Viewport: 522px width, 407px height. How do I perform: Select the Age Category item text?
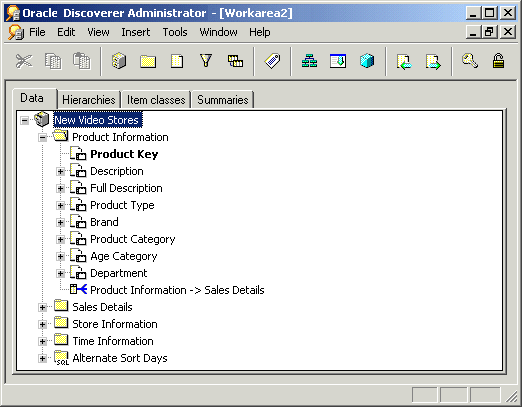[x=124, y=256]
